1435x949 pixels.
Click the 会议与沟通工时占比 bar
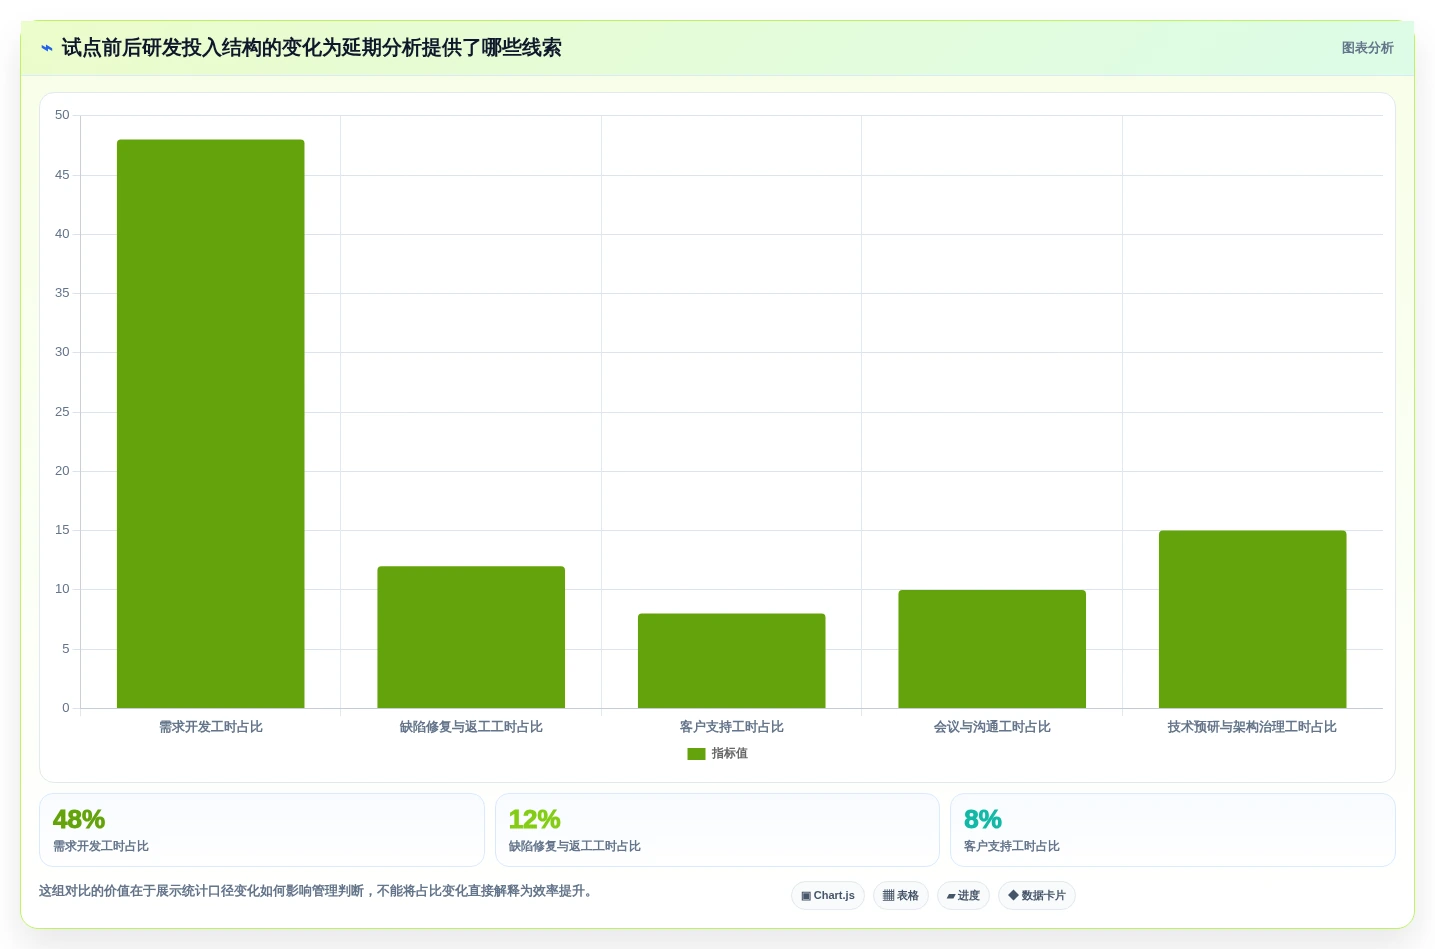point(992,649)
